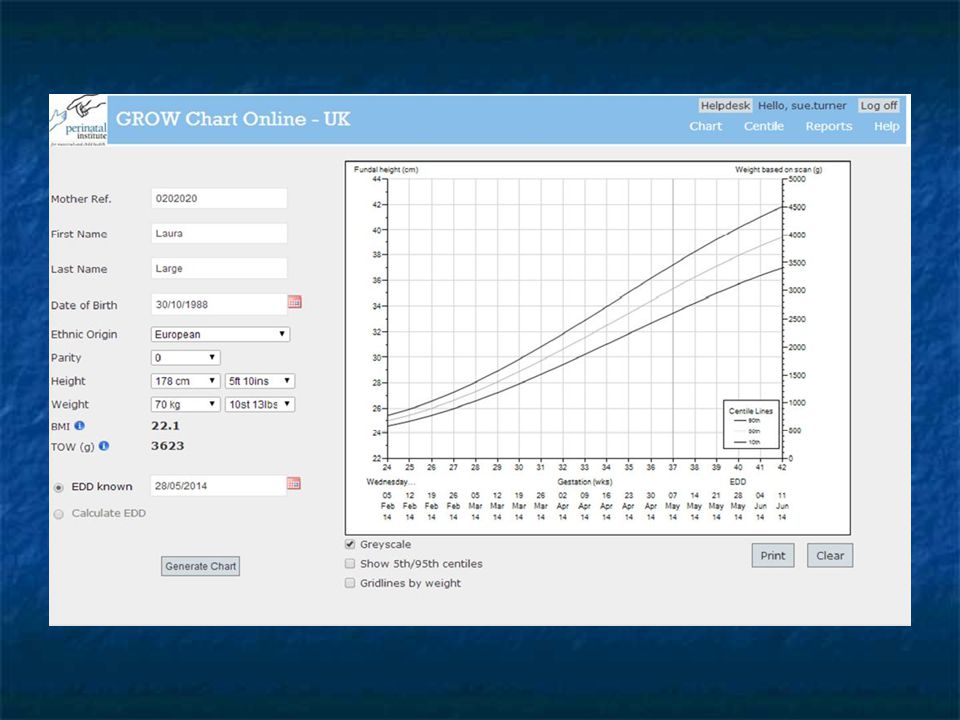This screenshot has width=960, height=720.
Task: Click the EDD label under the chart
Action: (x=738, y=482)
